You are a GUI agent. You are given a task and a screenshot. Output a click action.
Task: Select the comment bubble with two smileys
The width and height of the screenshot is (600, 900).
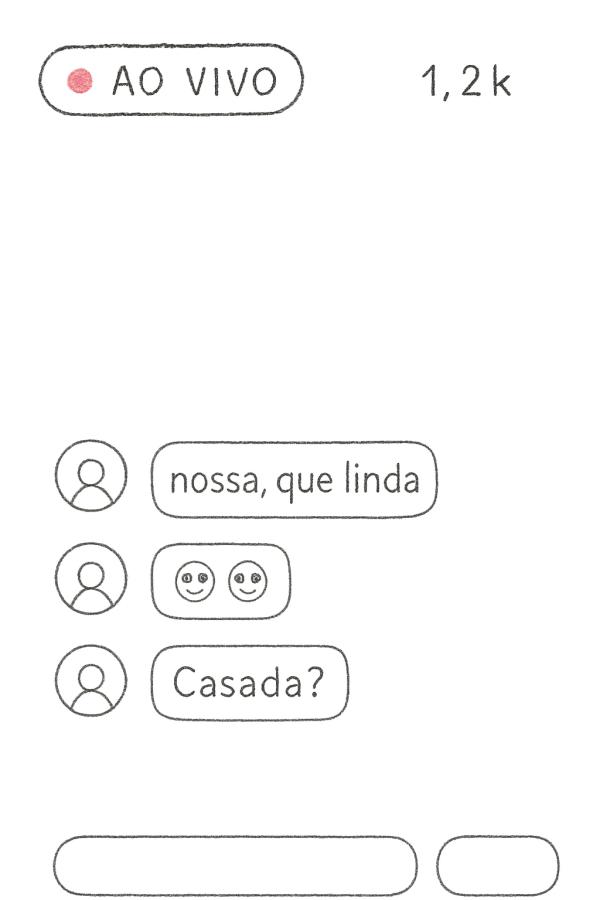(x=221, y=581)
